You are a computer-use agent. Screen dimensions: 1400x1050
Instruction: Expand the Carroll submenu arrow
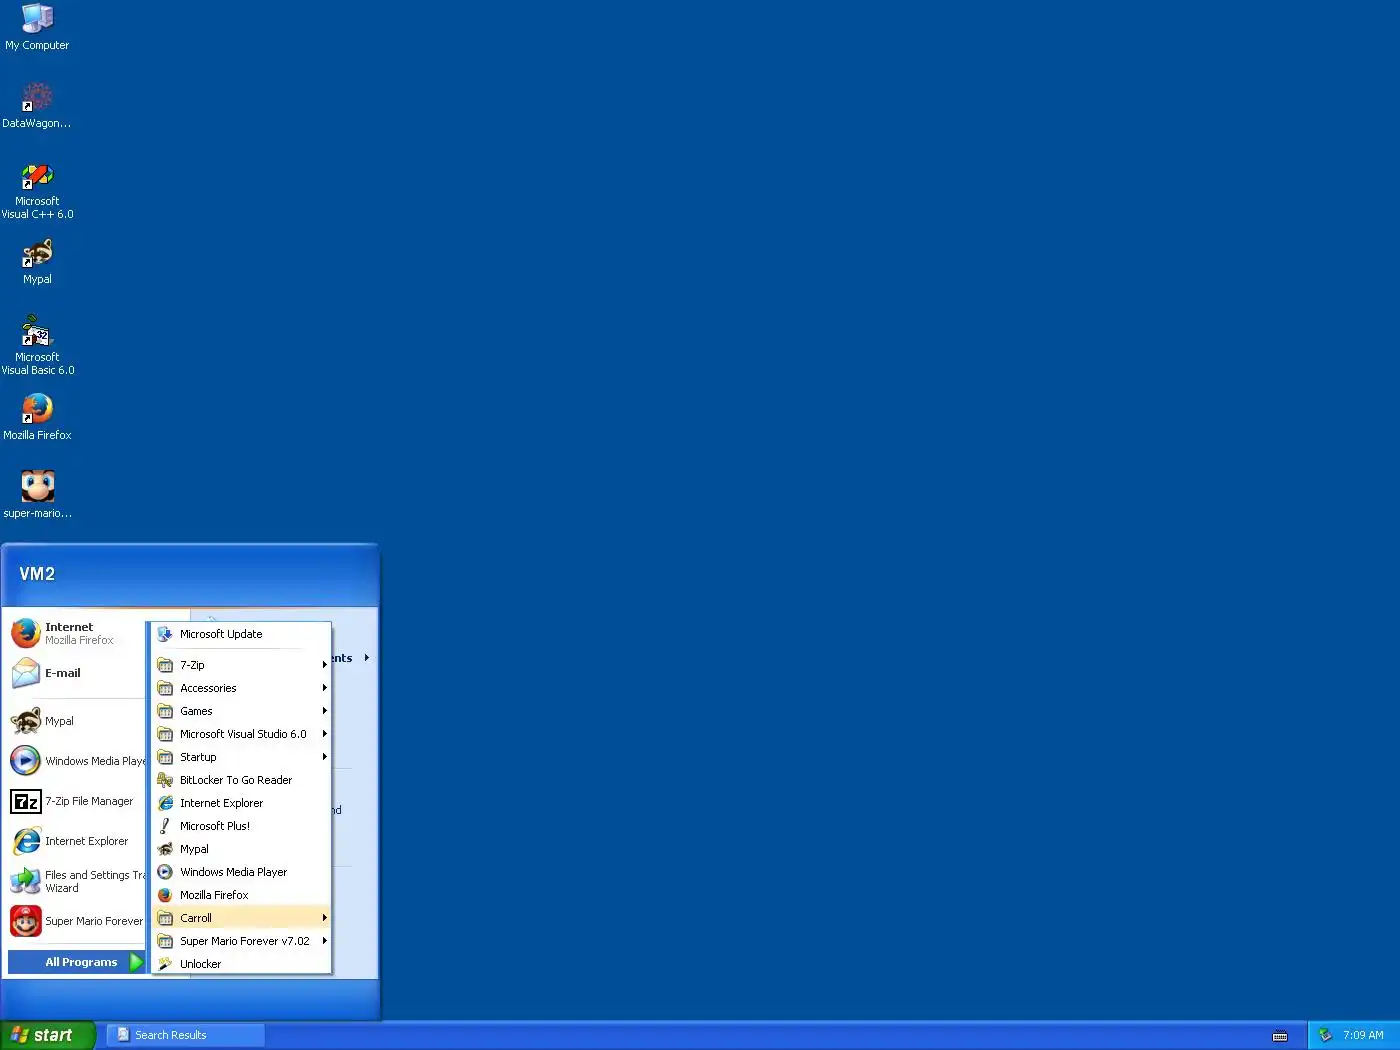point(324,918)
